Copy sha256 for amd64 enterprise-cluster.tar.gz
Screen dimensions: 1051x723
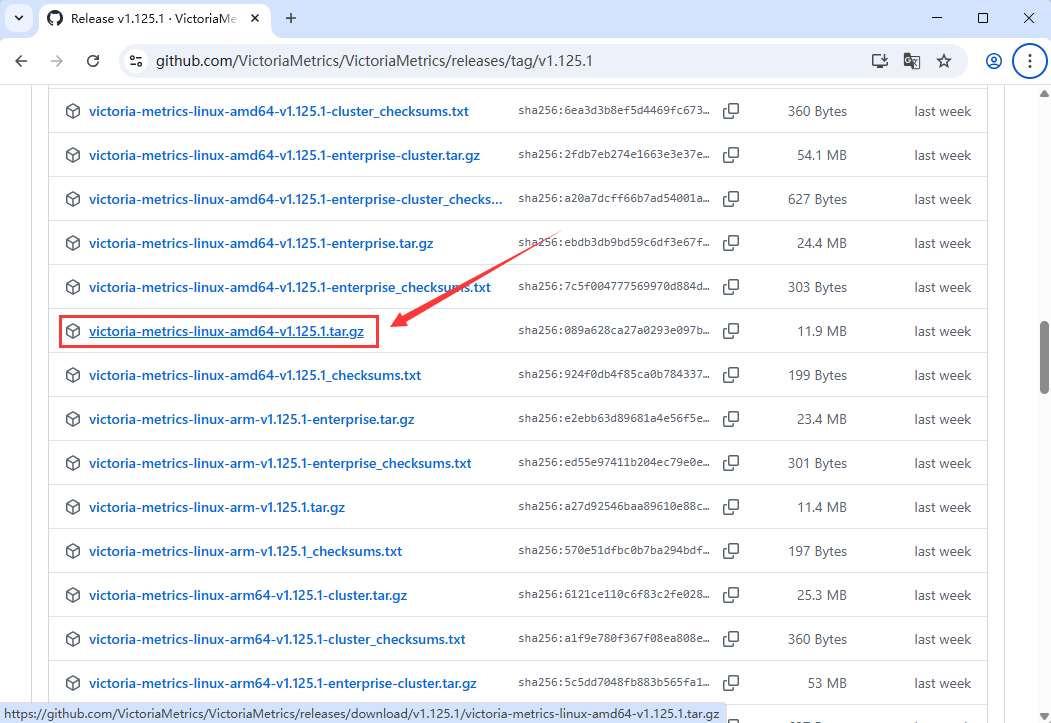pyautogui.click(x=731, y=155)
